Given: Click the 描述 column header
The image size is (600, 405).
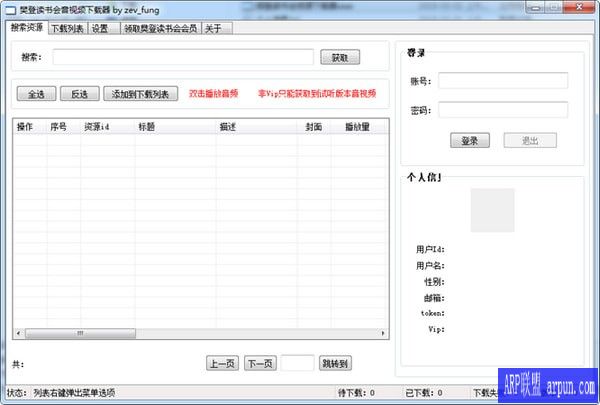Looking at the screenshot, I should pos(256,127).
